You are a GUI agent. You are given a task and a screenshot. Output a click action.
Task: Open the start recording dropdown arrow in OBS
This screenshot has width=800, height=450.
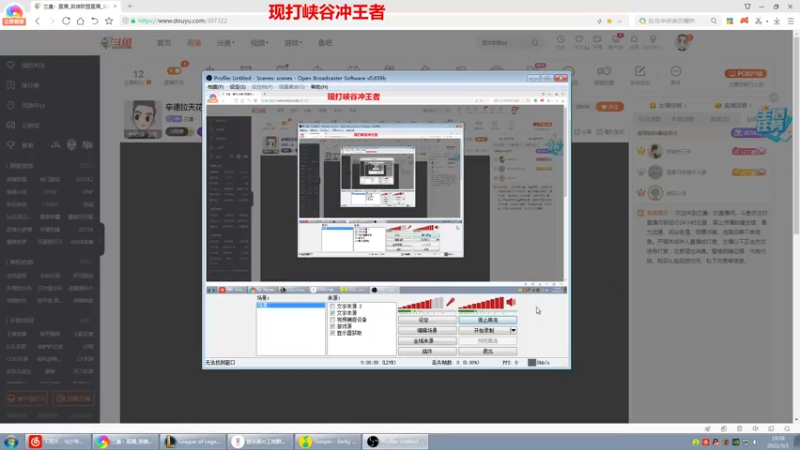(x=513, y=331)
